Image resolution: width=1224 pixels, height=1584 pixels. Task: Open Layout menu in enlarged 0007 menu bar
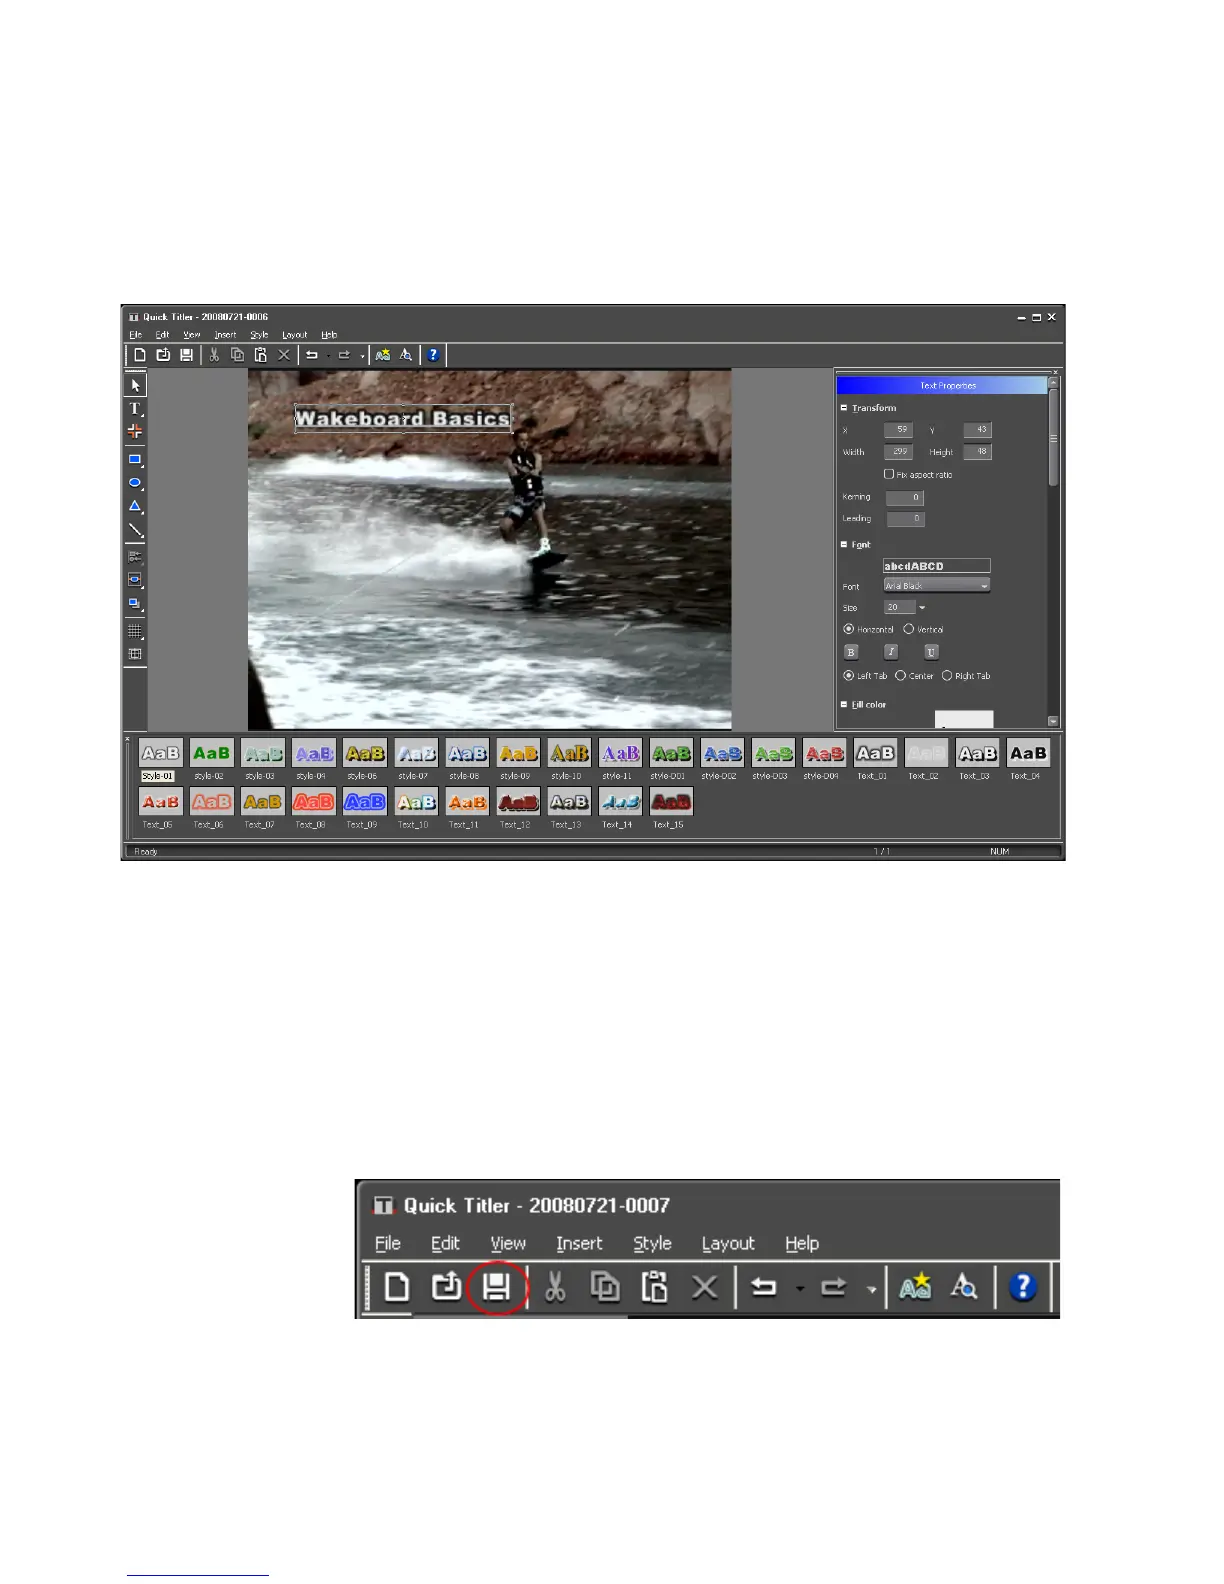[x=728, y=1243]
